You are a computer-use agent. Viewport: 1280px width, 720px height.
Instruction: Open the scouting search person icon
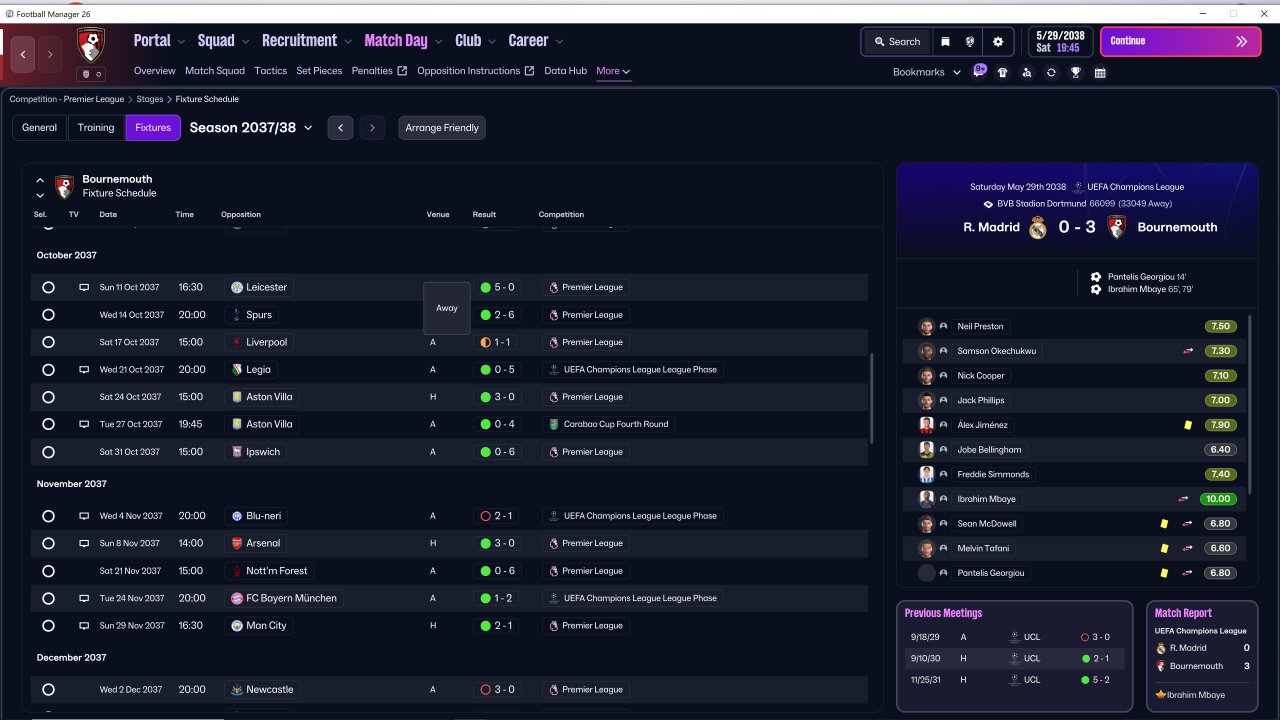pos(1027,72)
